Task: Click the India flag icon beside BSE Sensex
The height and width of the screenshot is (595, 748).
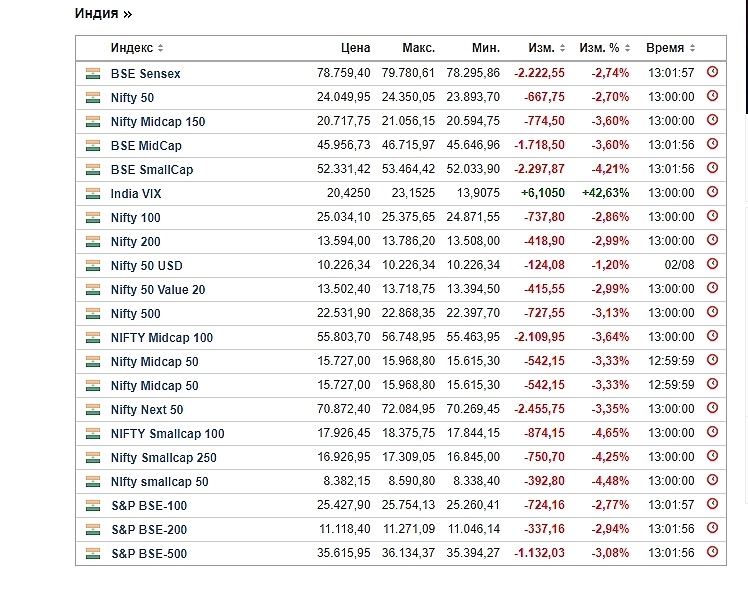Action: click(x=93, y=74)
